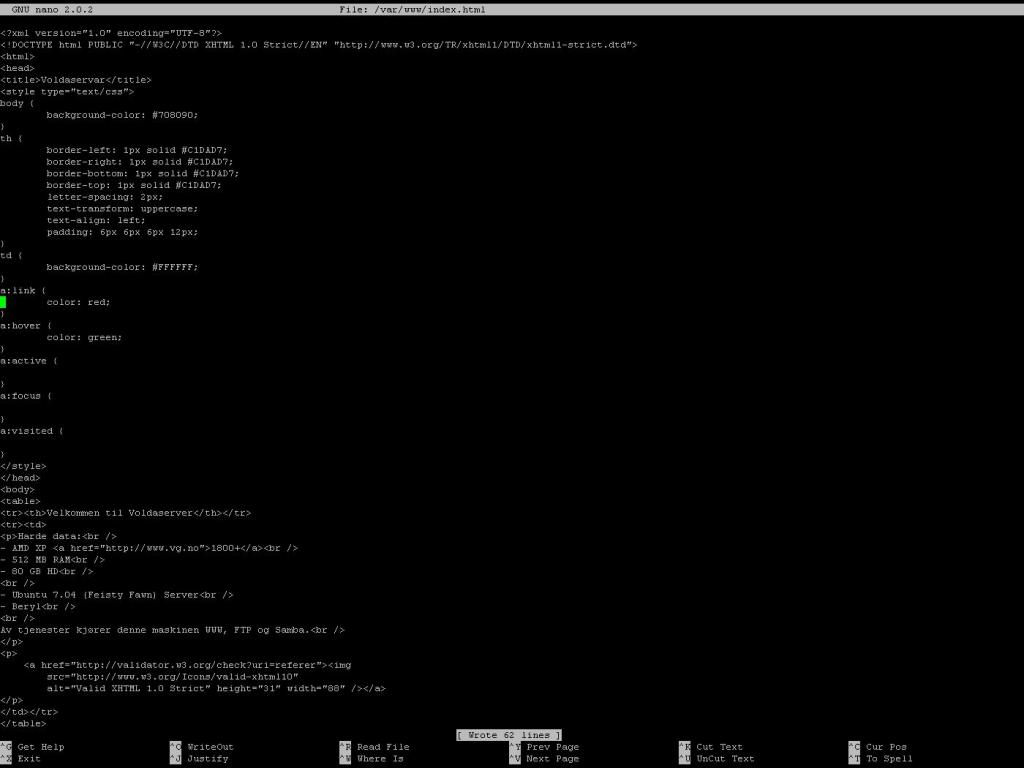This screenshot has width=1024, height=768.
Task: Click Read File in the shortcut bar
Action: 383,747
